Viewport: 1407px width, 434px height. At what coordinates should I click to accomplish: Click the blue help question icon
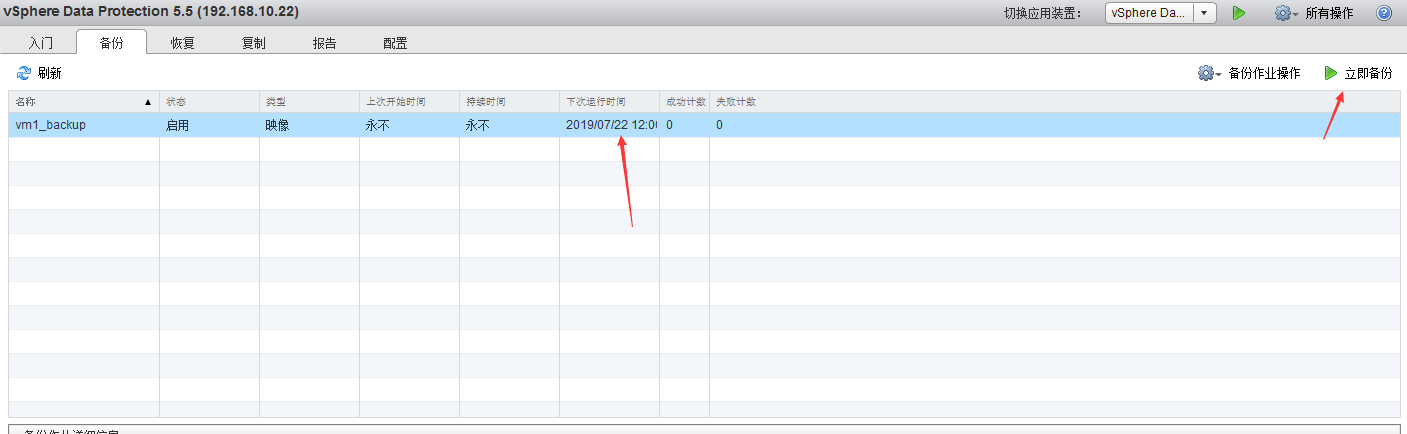tap(1384, 13)
